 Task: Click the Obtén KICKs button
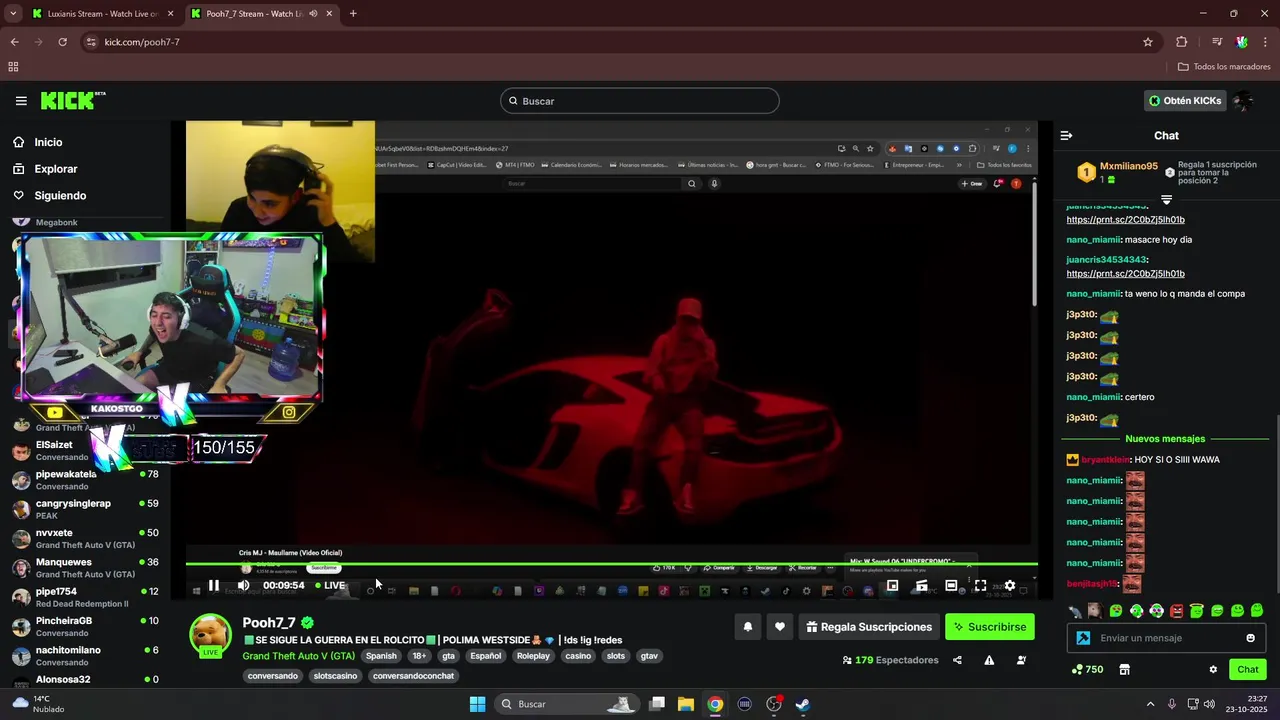(x=1185, y=101)
